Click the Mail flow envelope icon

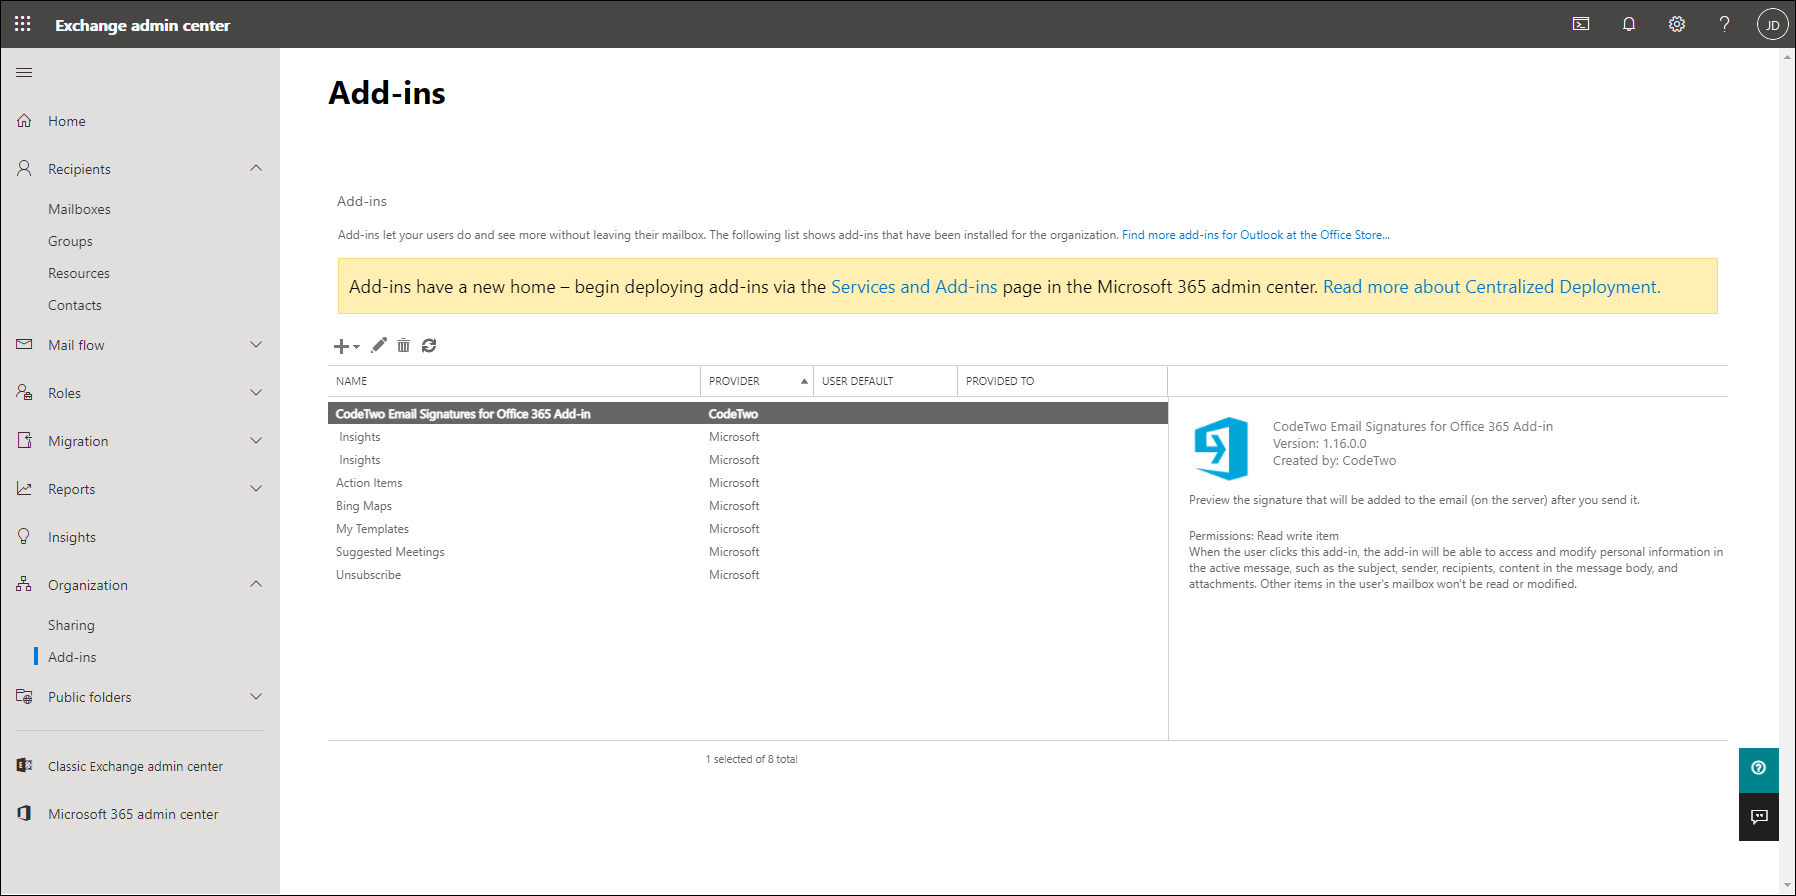[24, 344]
